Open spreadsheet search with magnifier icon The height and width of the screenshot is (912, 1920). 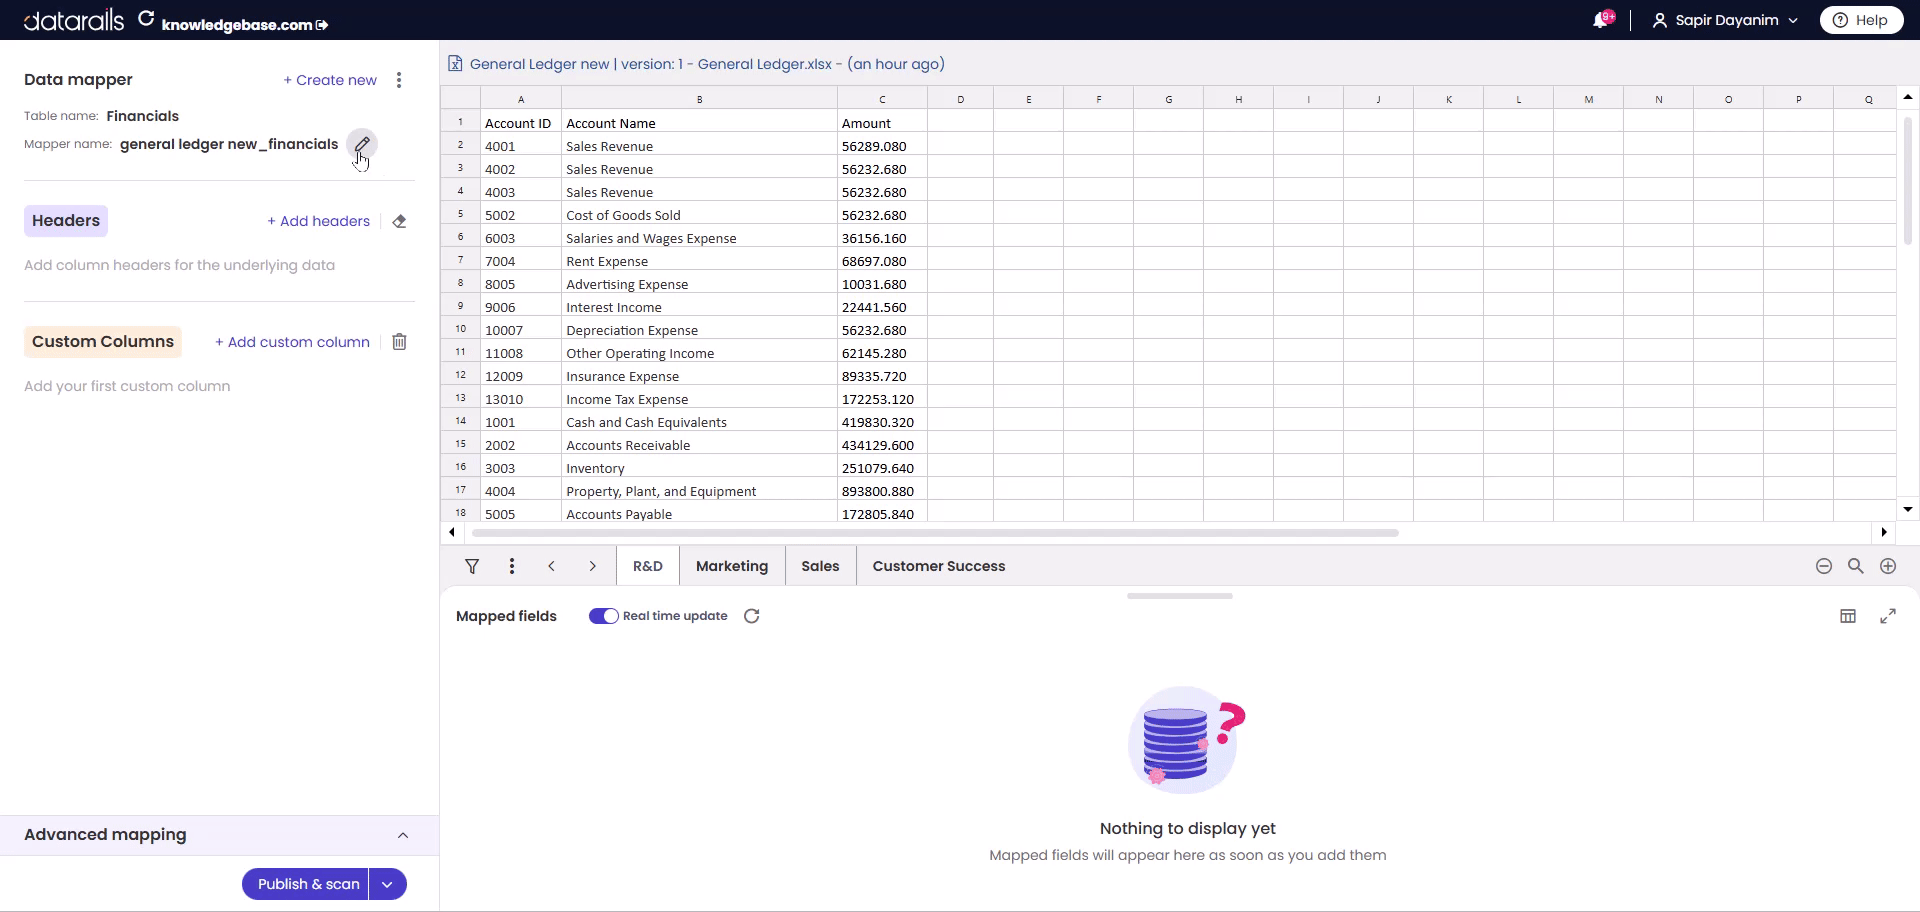[x=1856, y=566]
